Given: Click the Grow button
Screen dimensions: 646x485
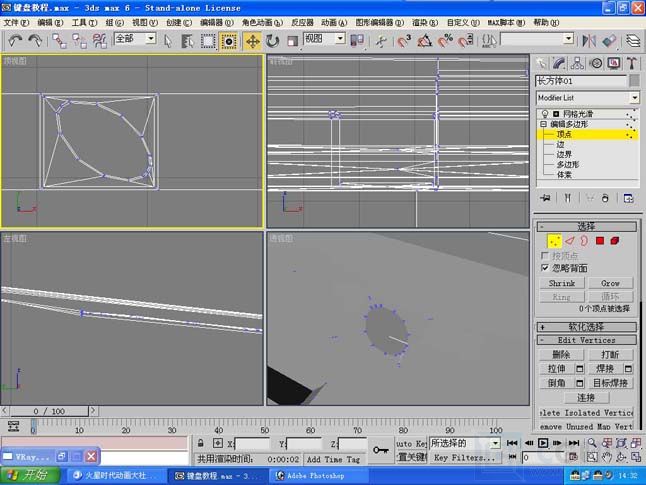Looking at the screenshot, I should coord(611,283).
